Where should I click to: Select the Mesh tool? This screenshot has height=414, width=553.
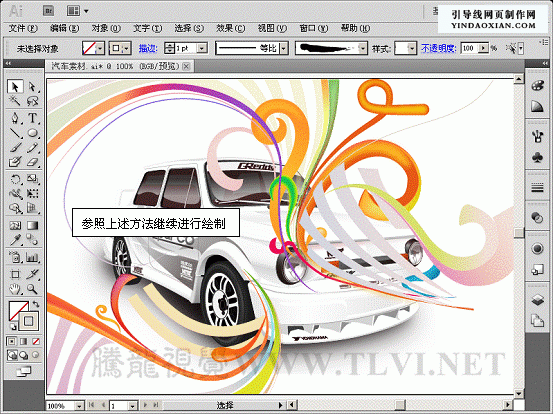[15, 225]
